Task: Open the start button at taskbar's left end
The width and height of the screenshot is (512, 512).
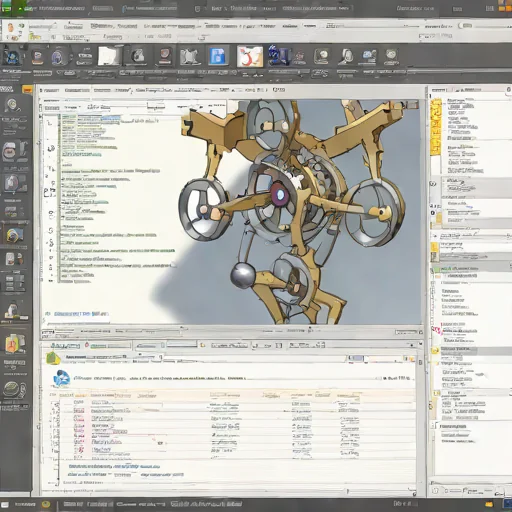Action: tap(5, 504)
